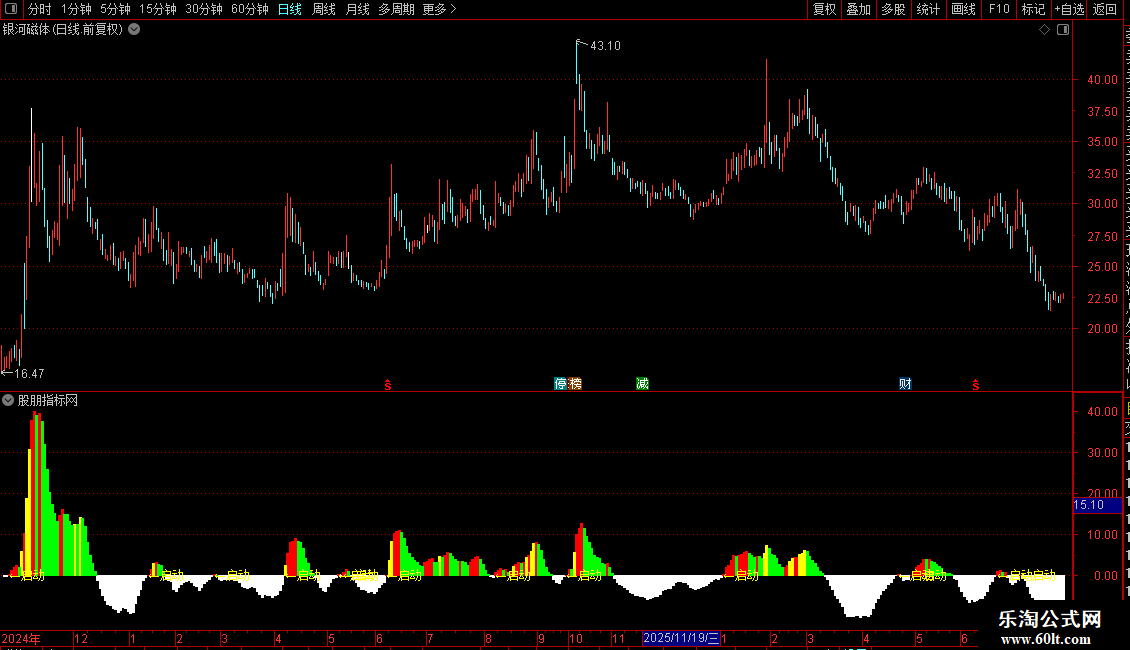Click the 37.50 price axis label
Image resolution: width=1130 pixels, height=650 pixels.
[1103, 112]
